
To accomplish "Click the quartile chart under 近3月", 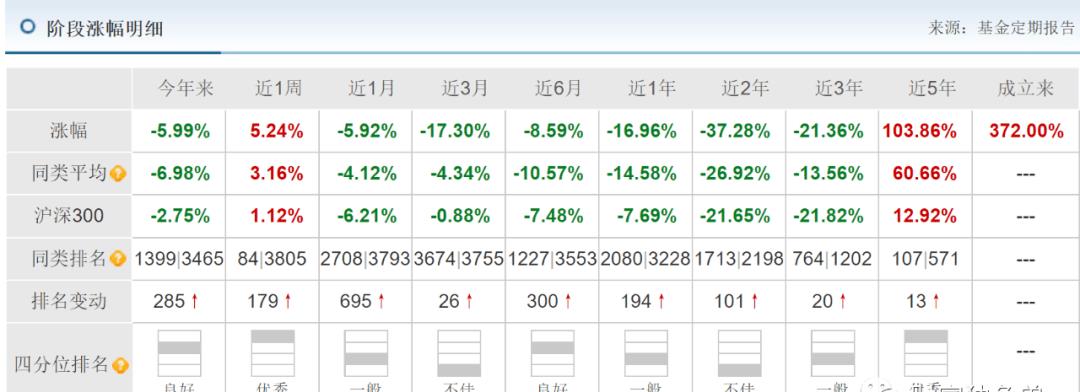I will (x=459, y=353).
